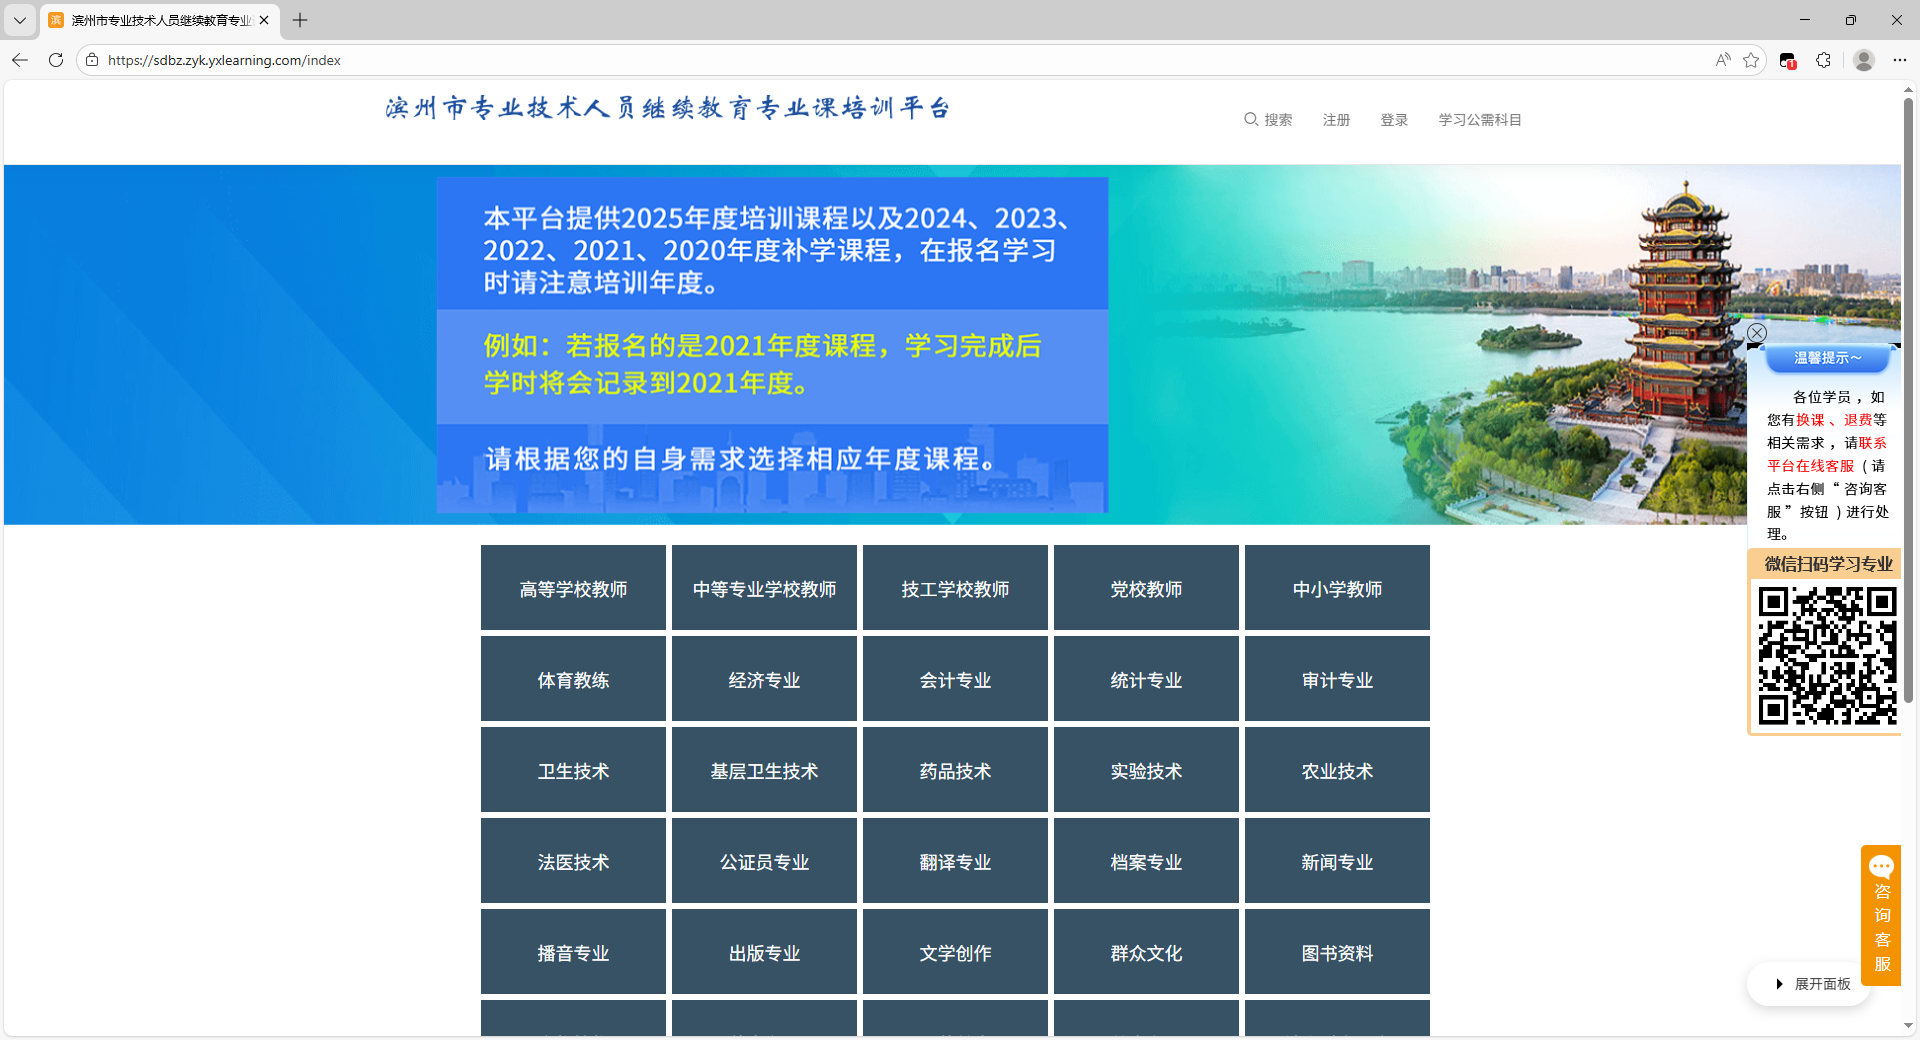
Task: Expand the tab list dropdown chevron
Action: click(x=20, y=20)
